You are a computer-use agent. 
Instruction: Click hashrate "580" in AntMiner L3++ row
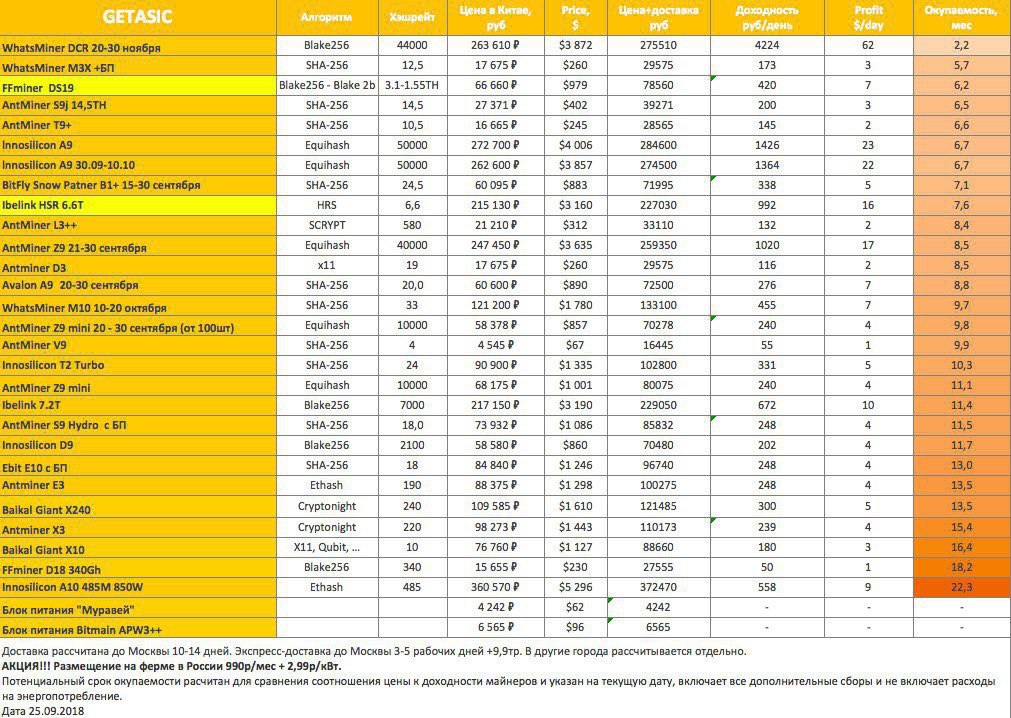tap(412, 225)
